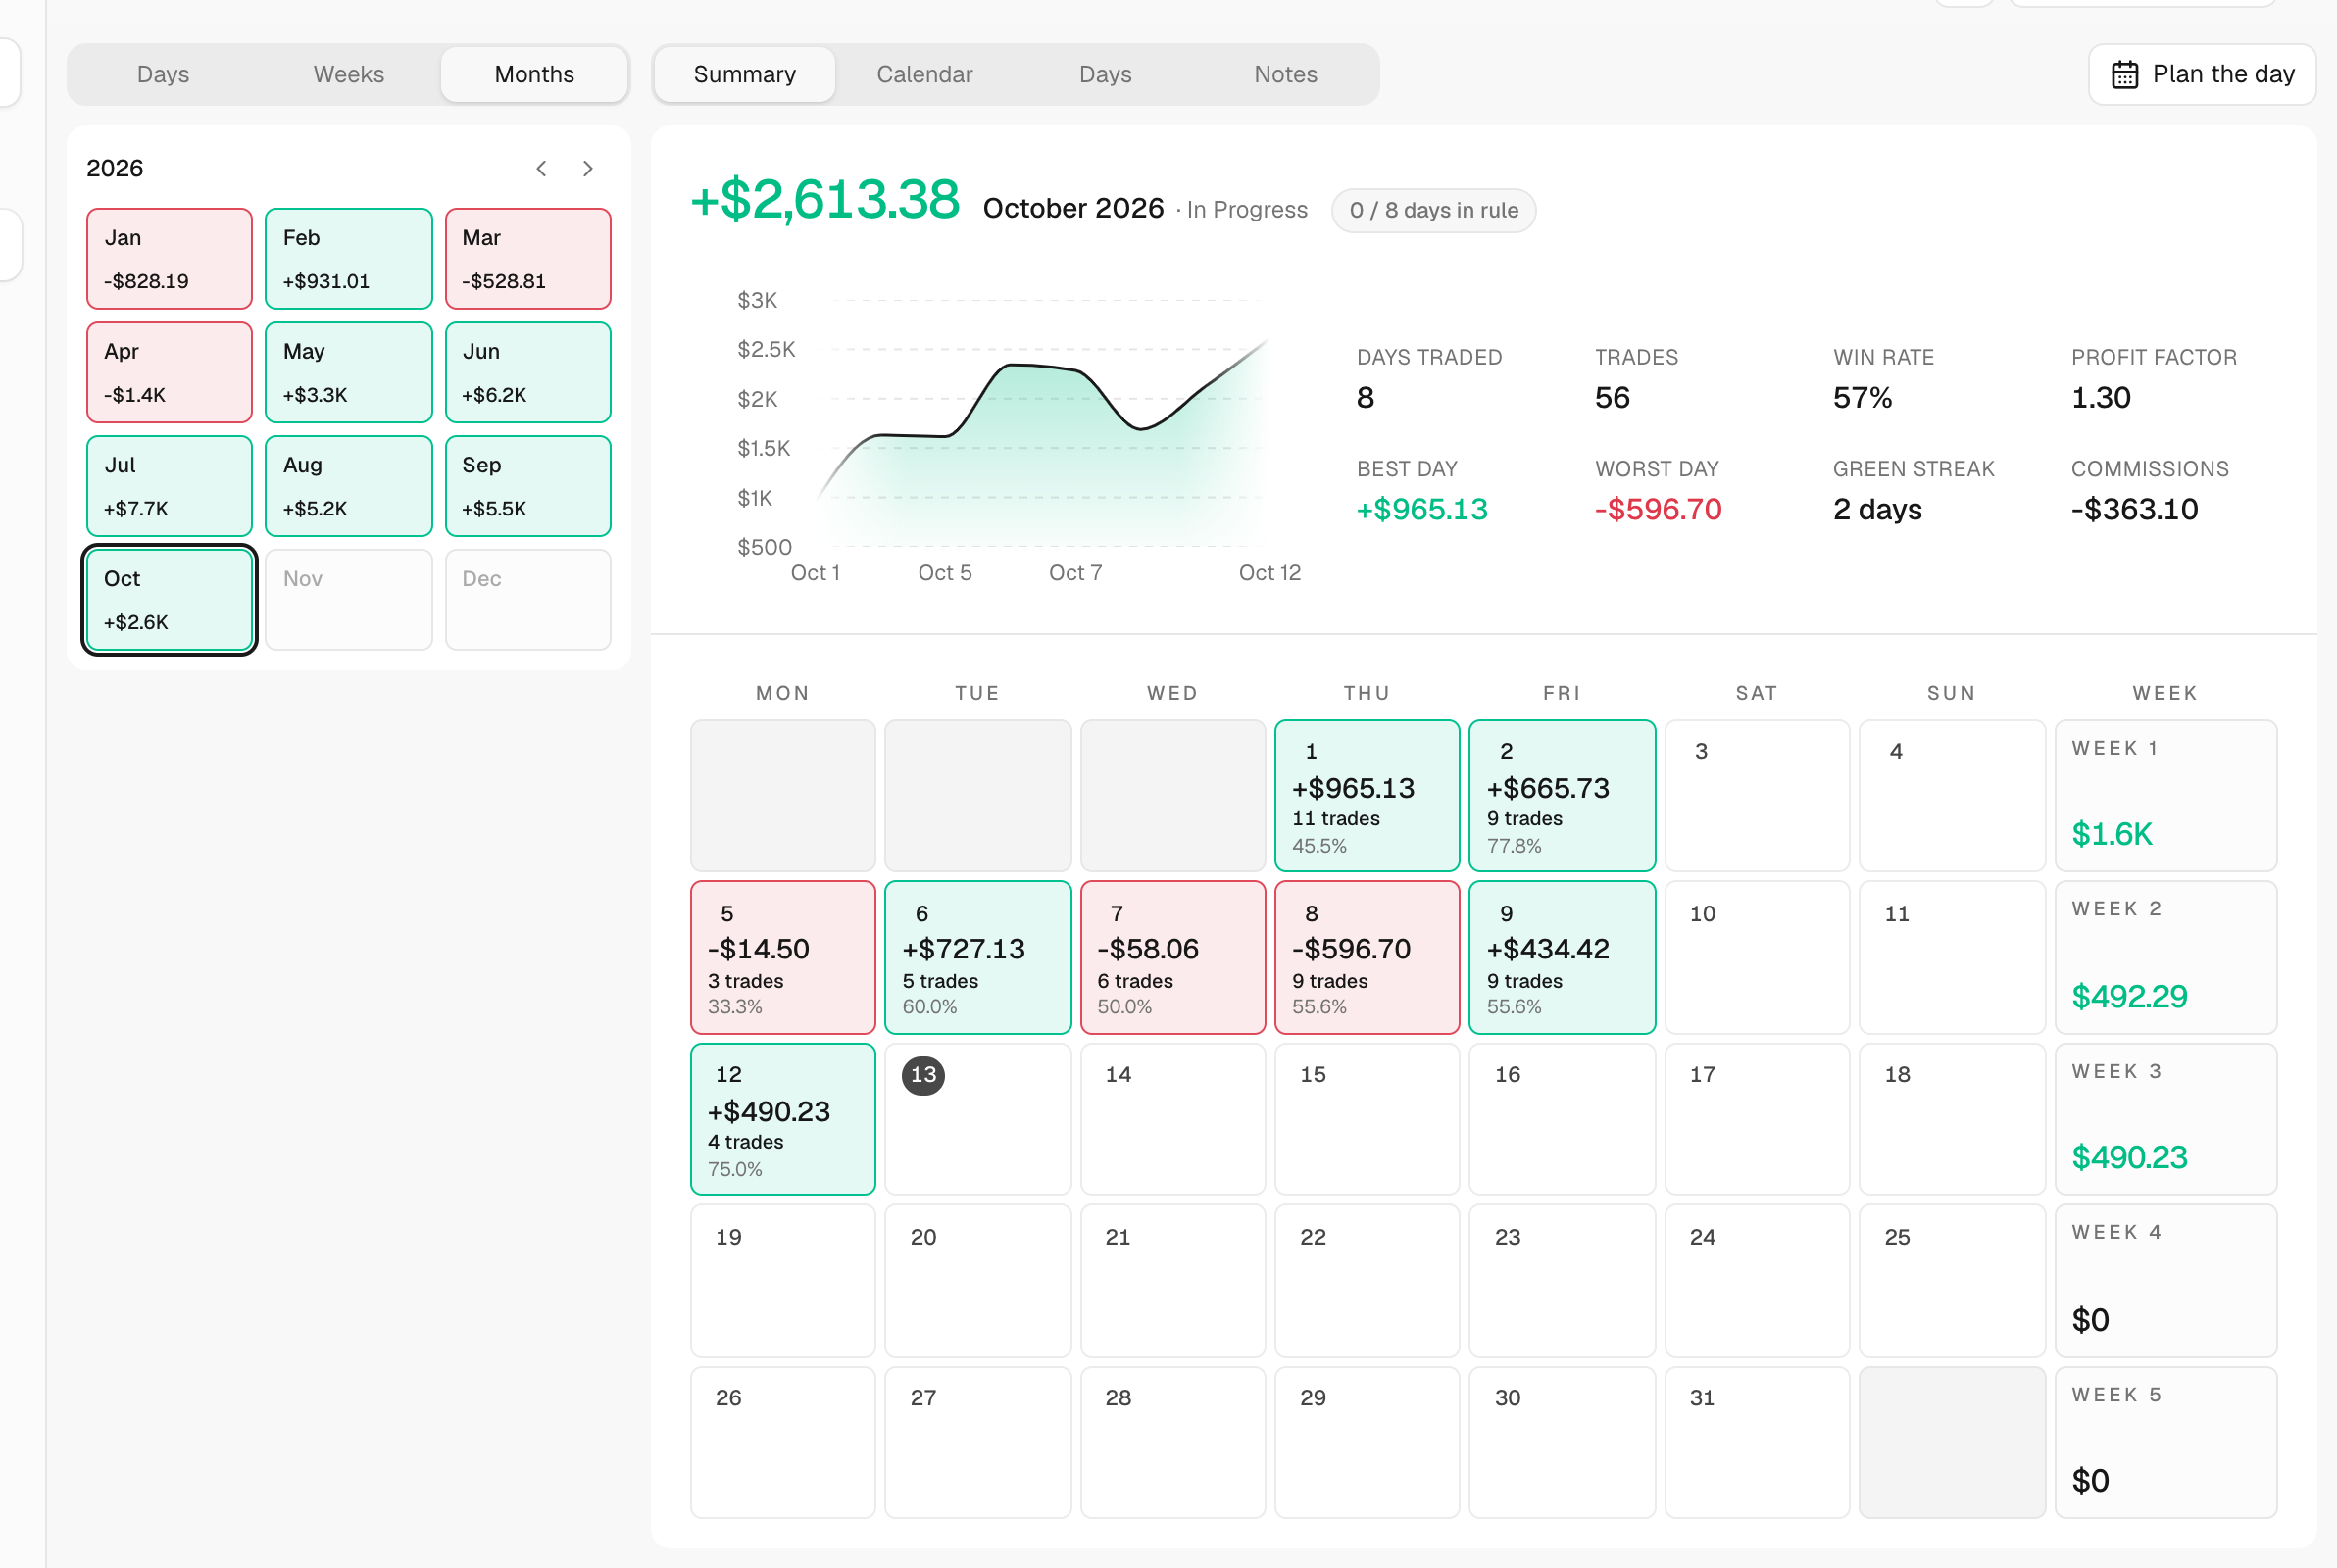Click the Green Streak value 2 days
The height and width of the screenshot is (1568, 2337).
click(x=1877, y=510)
